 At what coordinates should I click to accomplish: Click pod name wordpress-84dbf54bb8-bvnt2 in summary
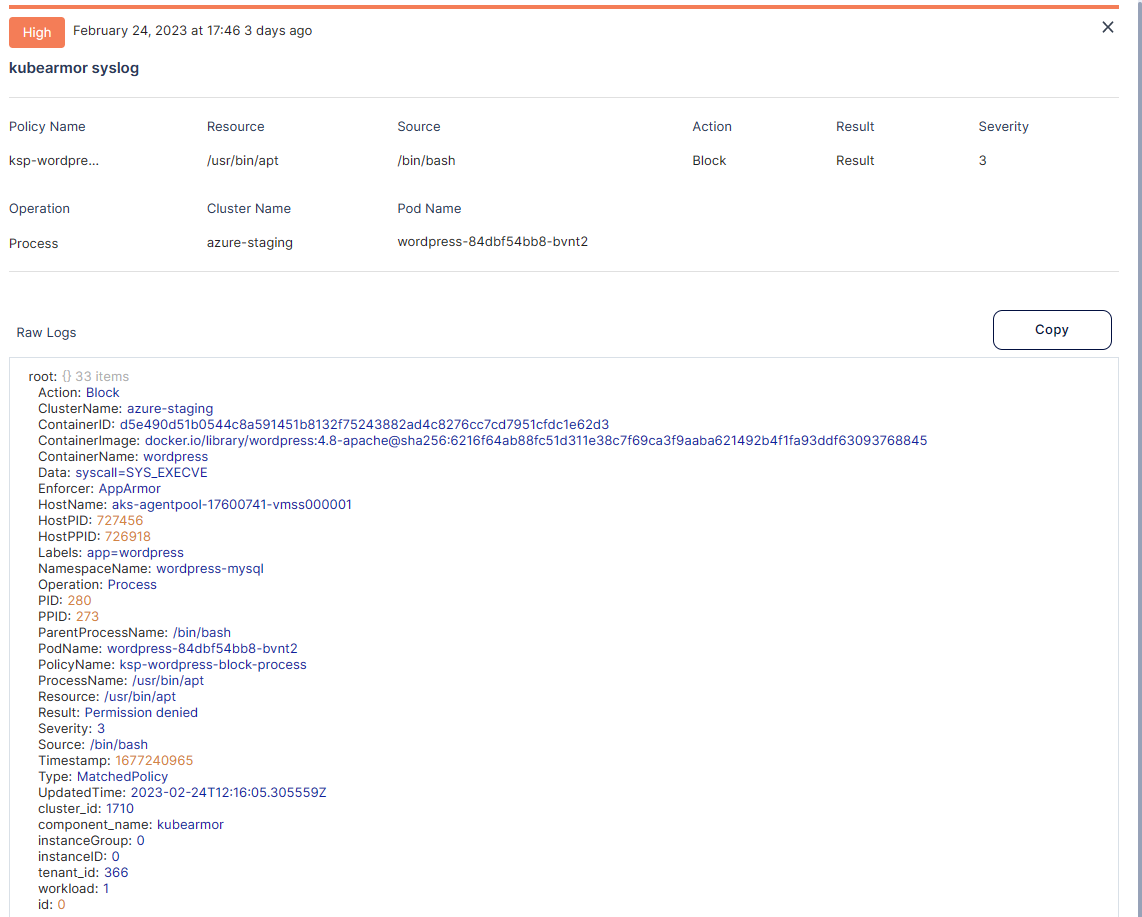tap(492, 242)
